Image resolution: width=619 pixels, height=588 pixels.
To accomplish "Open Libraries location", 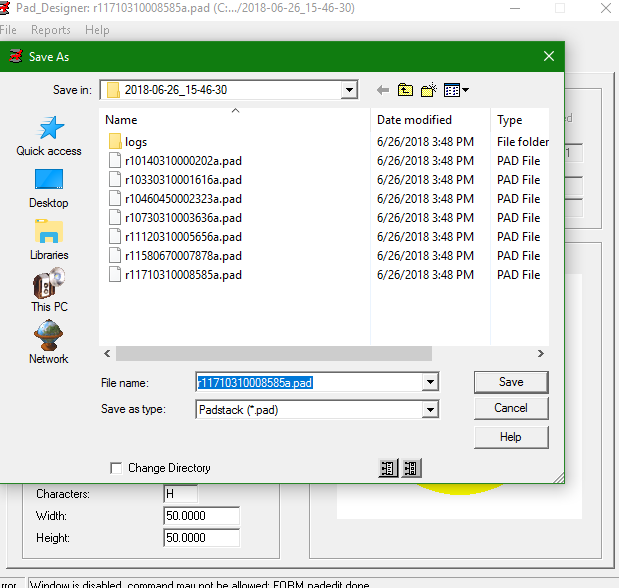I will pos(49,240).
